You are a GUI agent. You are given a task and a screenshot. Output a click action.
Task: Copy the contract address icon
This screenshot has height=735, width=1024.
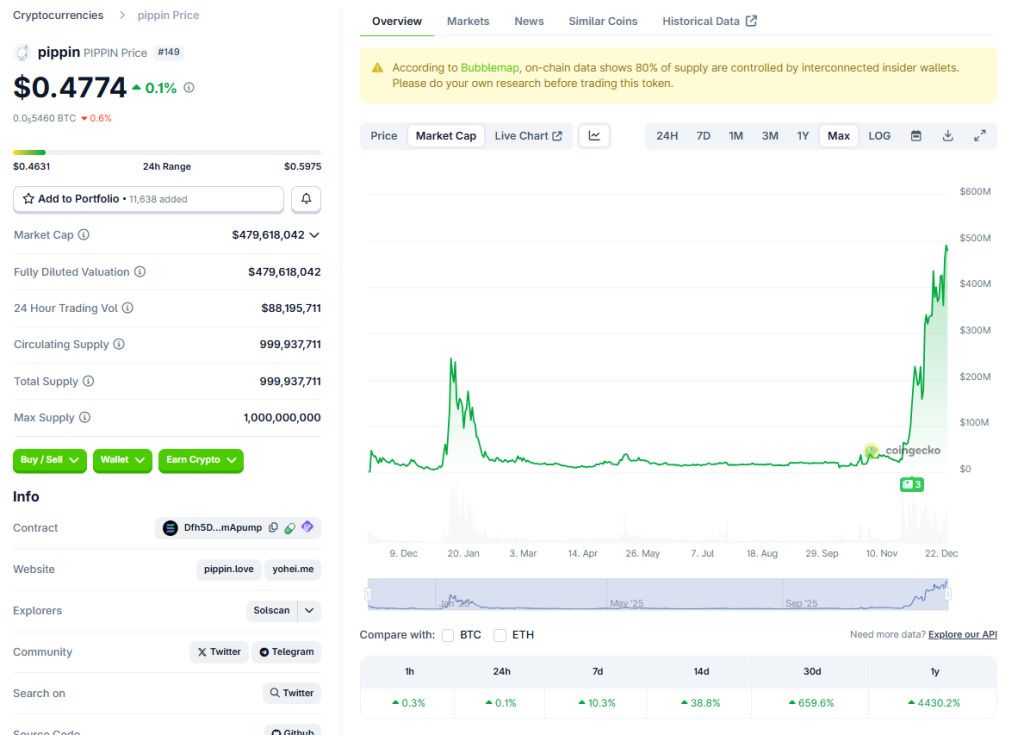(274, 528)
